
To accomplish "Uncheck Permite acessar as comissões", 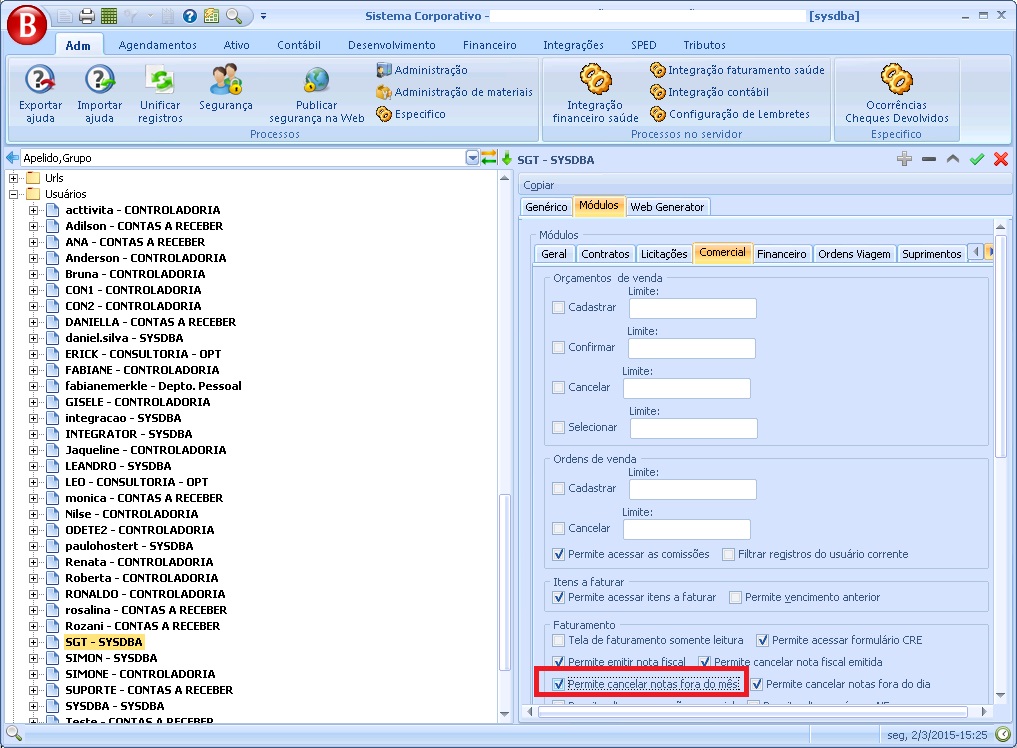I will click(559, 554).
